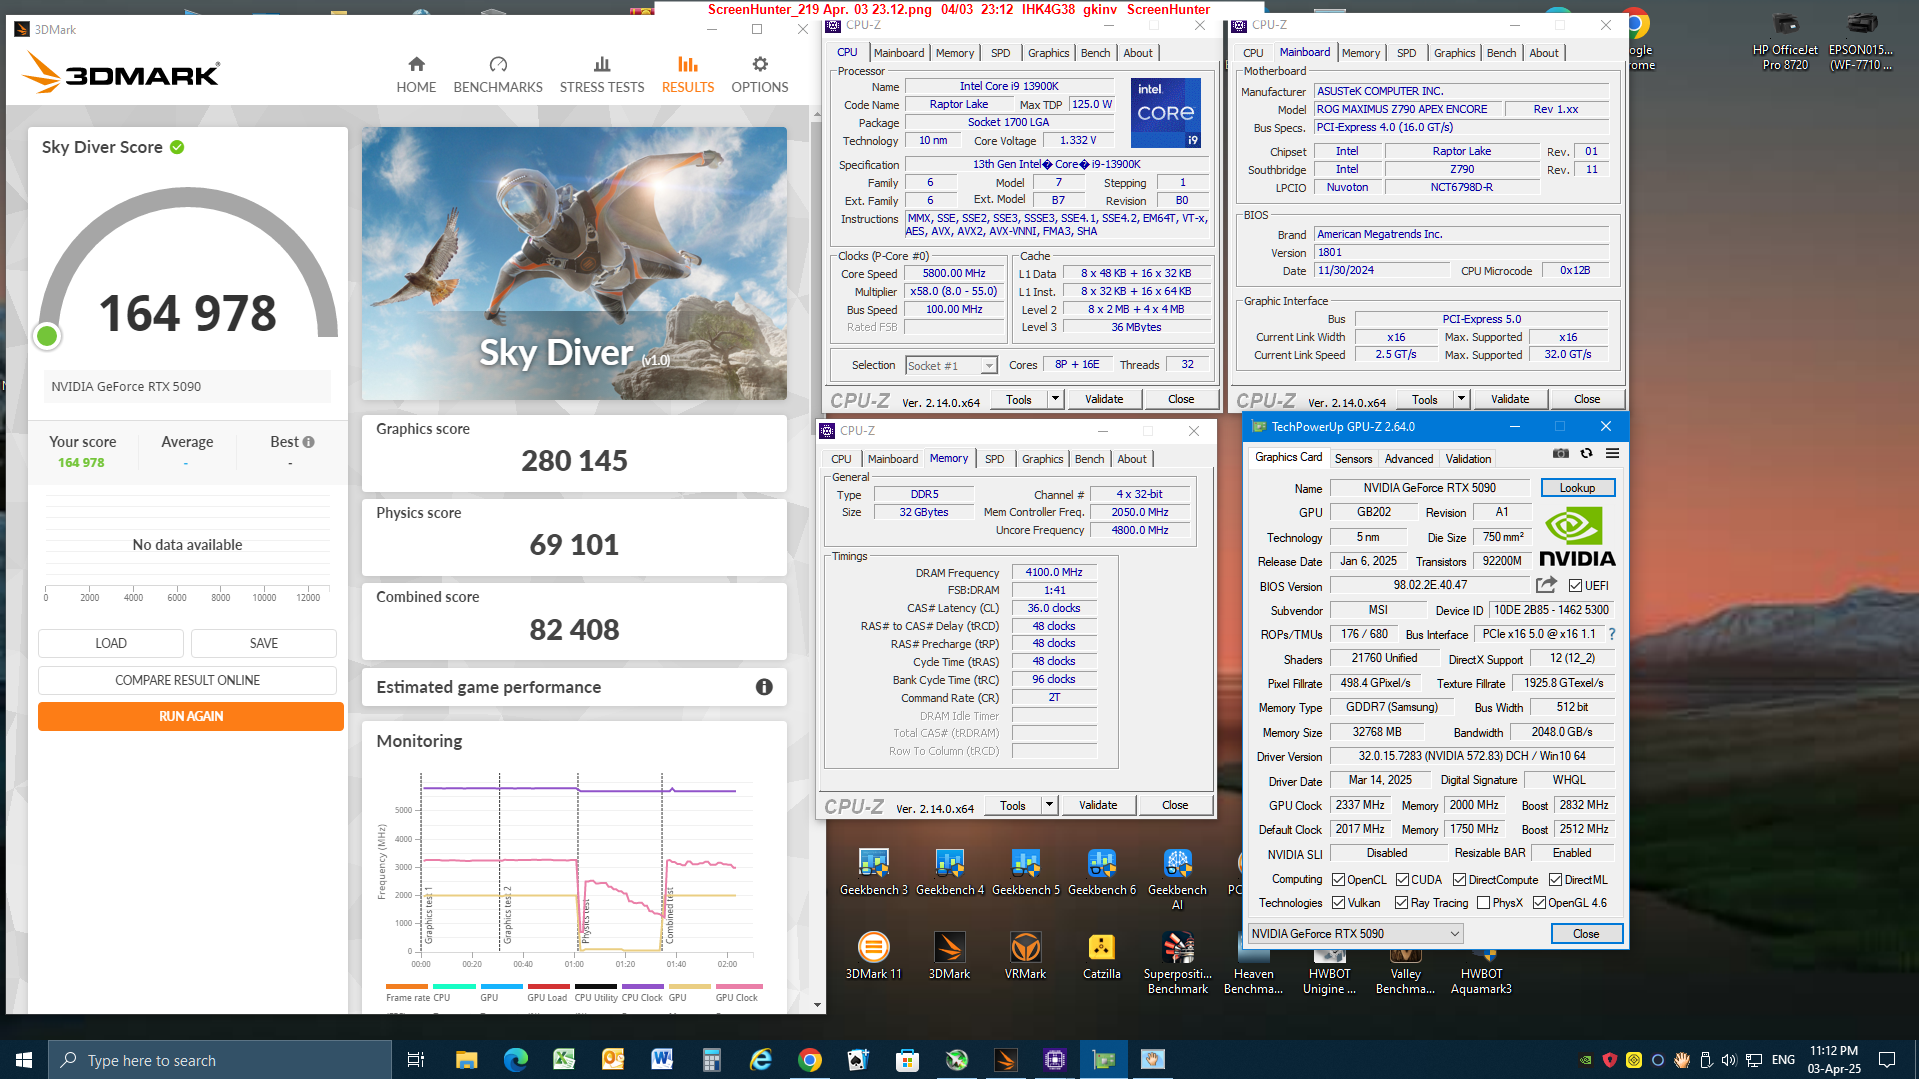Screen dimensions: 1919x1079
Task: Open the GPU selection dropdown in GPU-Z
Action: pos(1355,934)
